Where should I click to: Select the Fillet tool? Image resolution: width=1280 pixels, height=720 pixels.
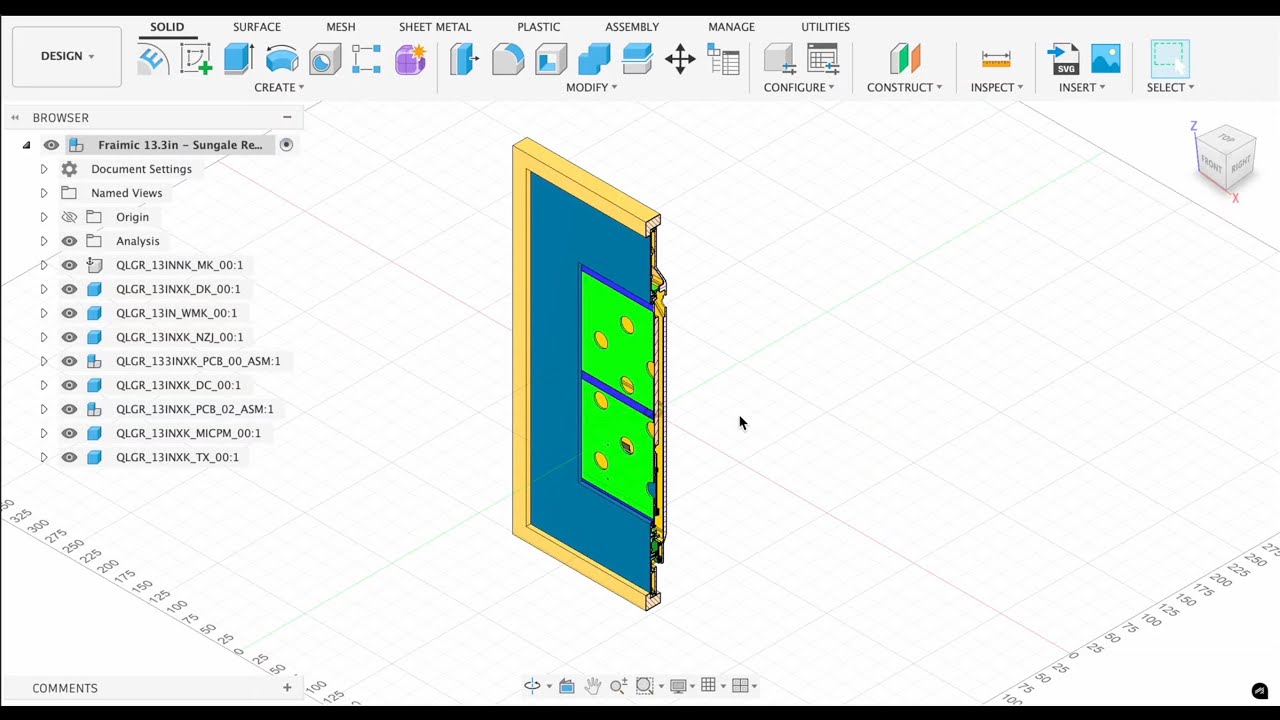coord(508,60)
